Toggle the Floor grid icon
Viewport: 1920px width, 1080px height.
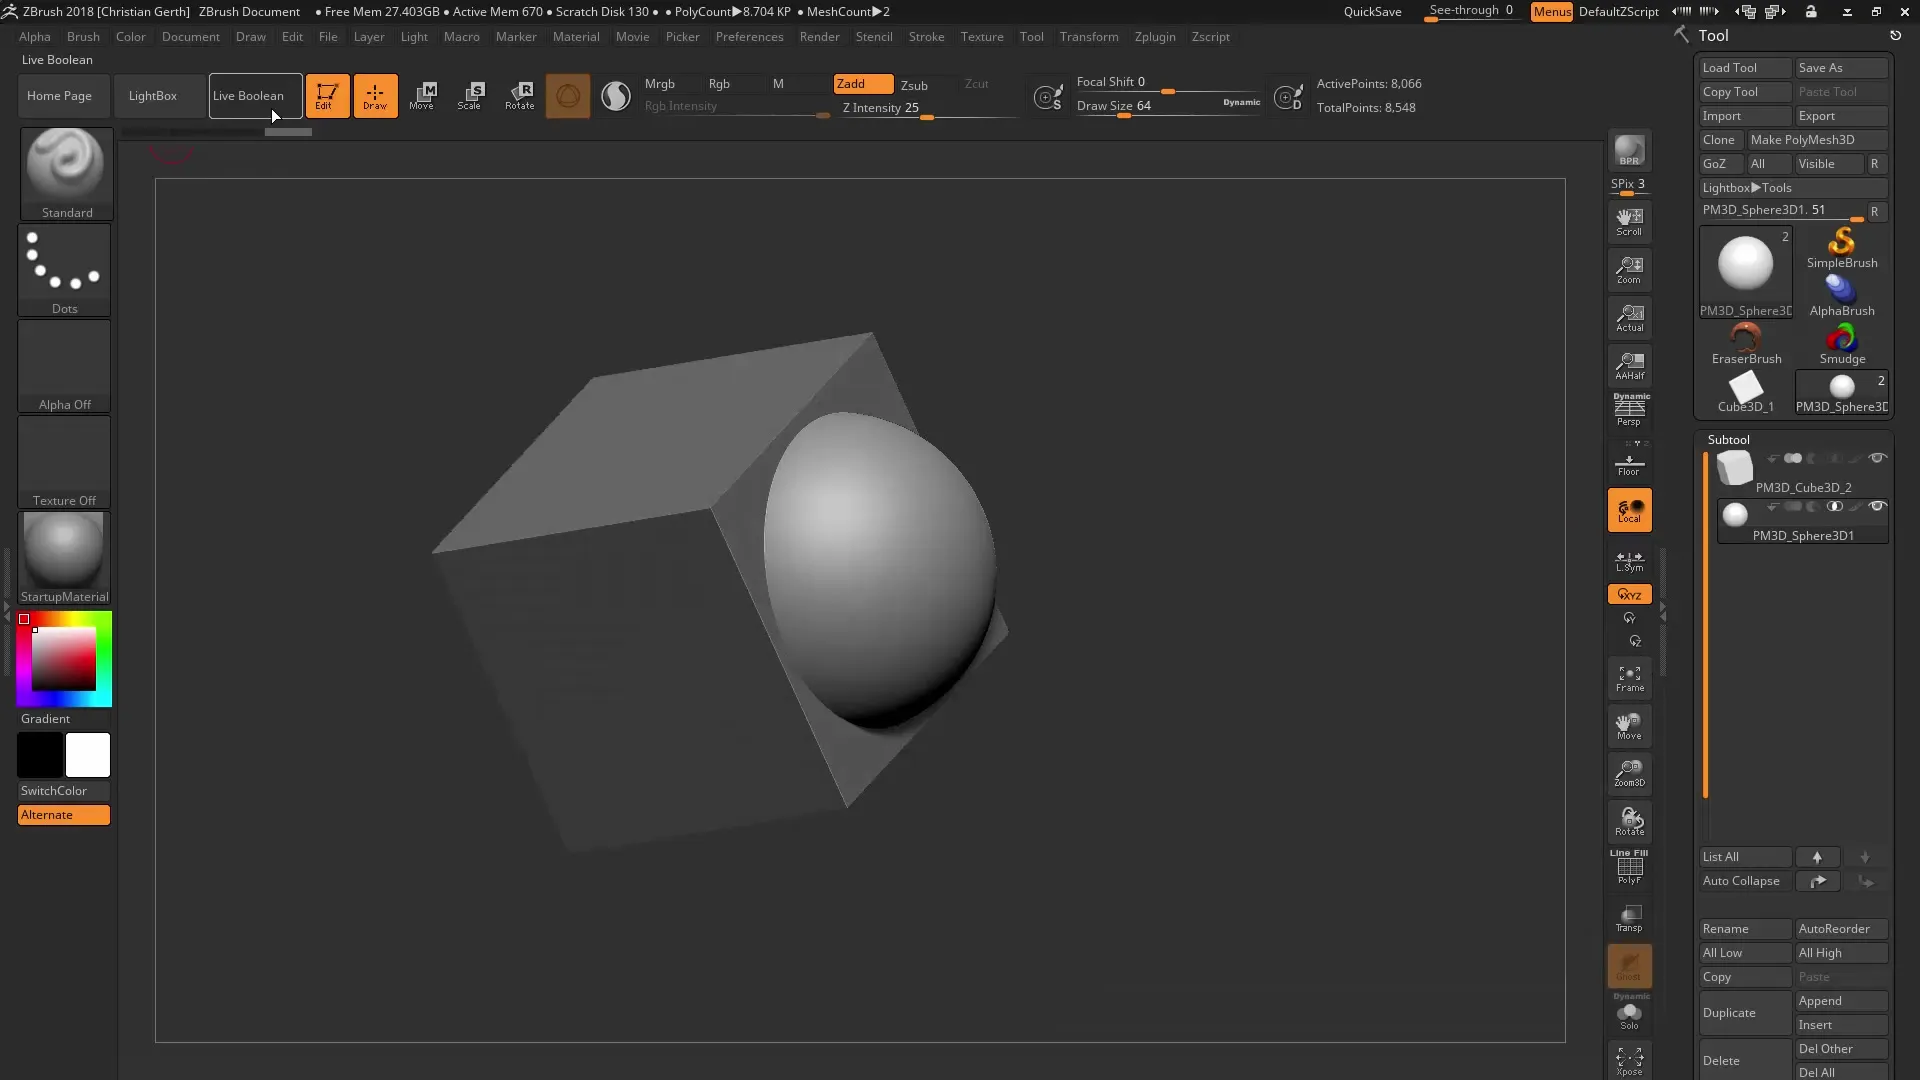1629,463
